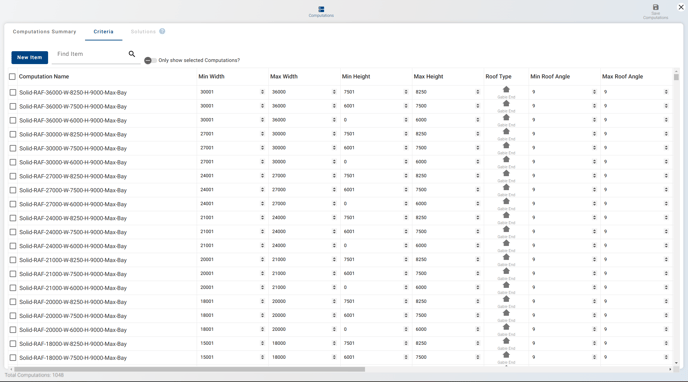This screenshot has height=382, width=688.
Task: Adjust Max Height stepper for Solid-RAF-21000-W-7500-H-9000-Max-Bay
Action: pos(477,274)
